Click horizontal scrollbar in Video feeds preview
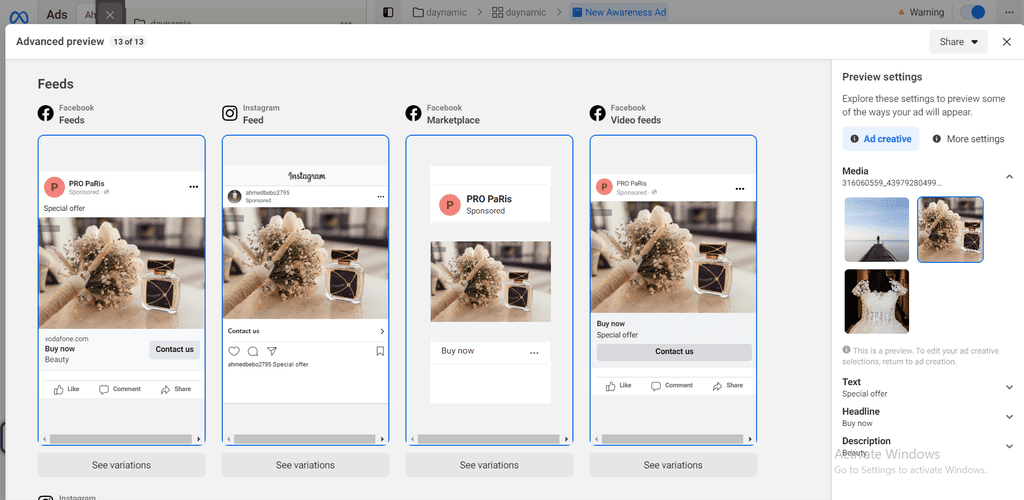Screen dimensions: 1024x500 (673, 439)
